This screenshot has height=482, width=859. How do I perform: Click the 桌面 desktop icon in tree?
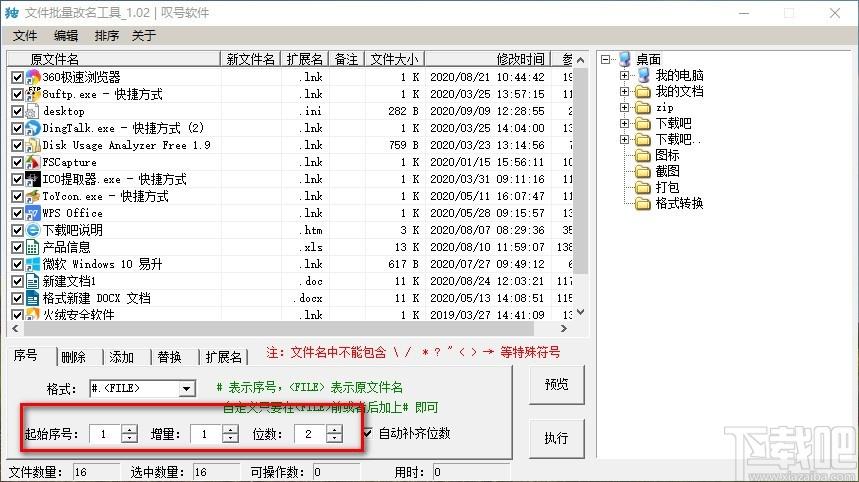coord(625,59)
